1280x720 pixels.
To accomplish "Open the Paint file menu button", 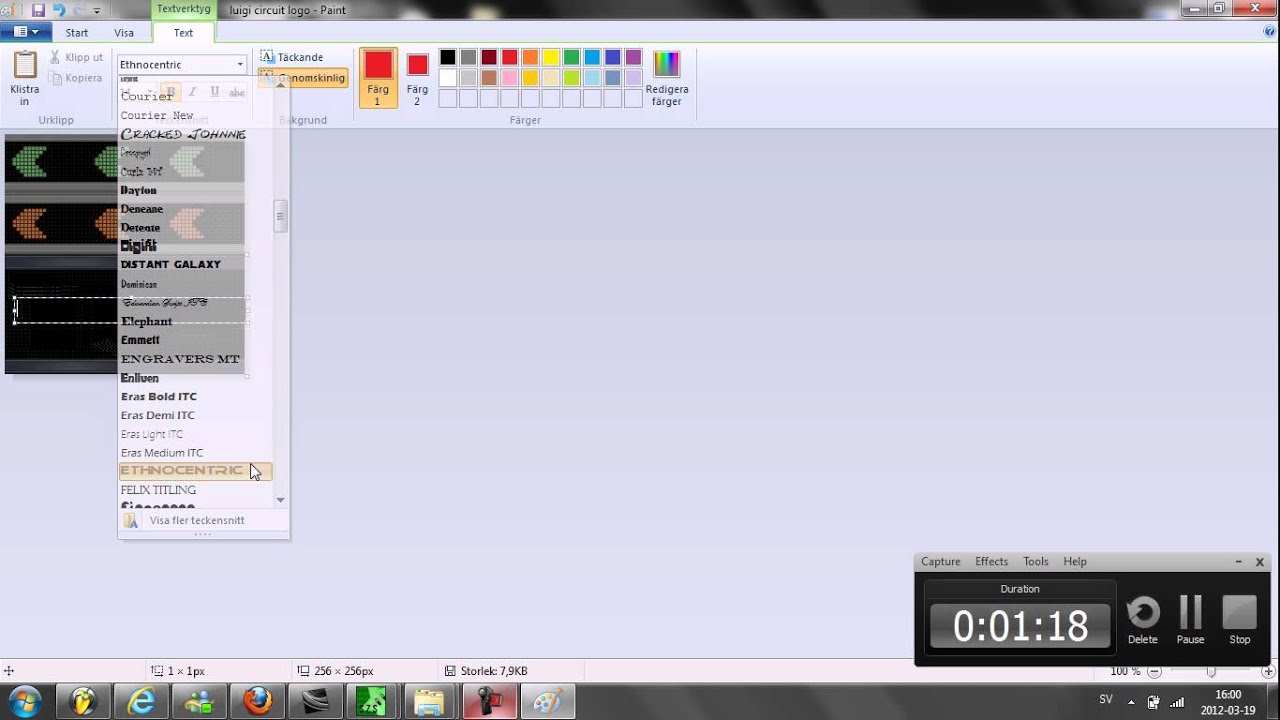I will 26,32.
